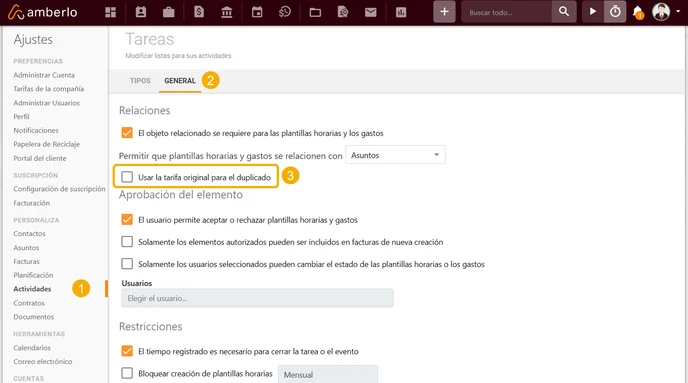Open Papelera de Reciclaje

pyautogui.click(x=47, y=144)
